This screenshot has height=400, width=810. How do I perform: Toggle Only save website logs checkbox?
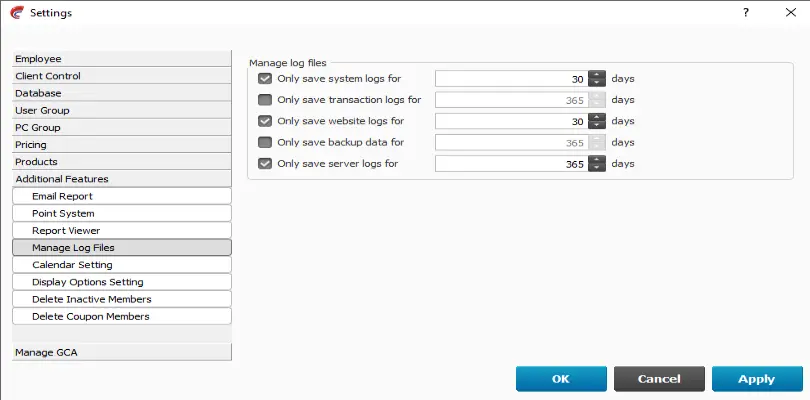point(265,121)
